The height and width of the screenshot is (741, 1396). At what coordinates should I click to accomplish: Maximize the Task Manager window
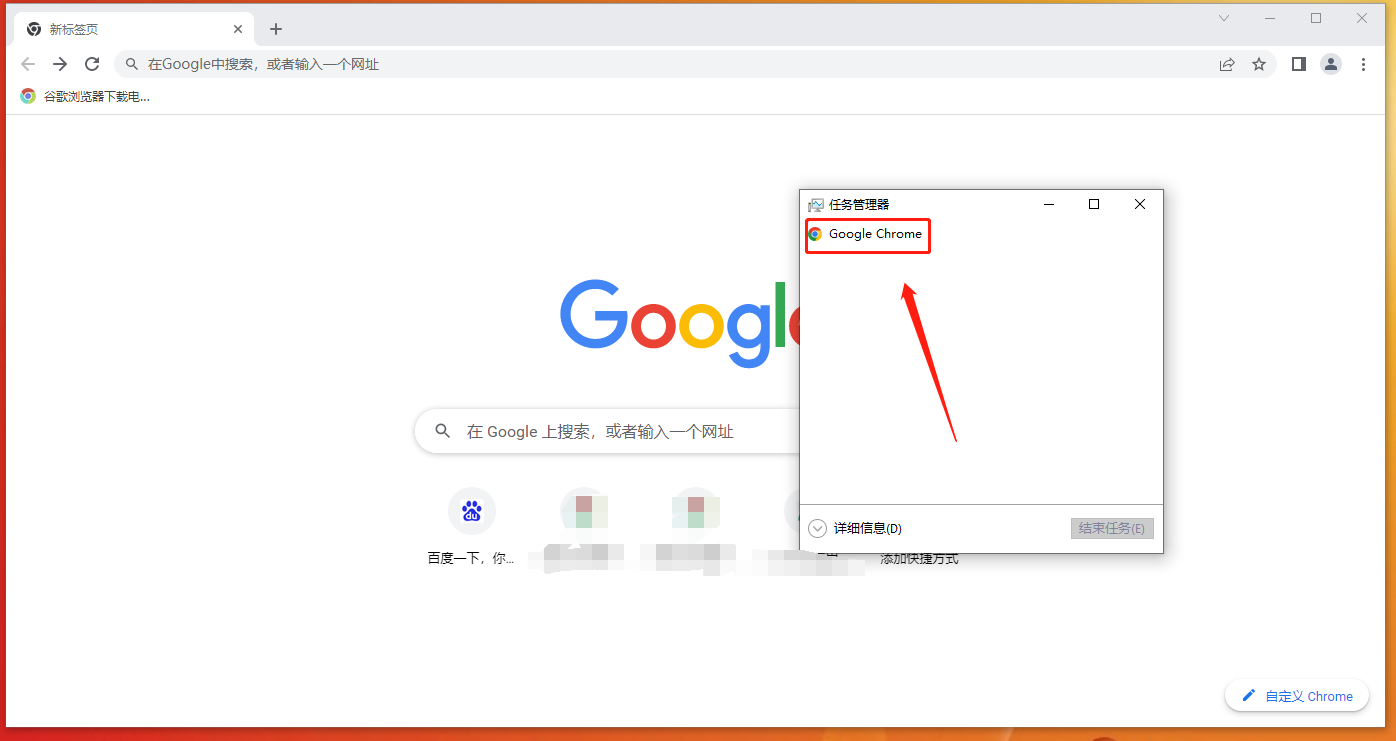(x=1094, y=204)
